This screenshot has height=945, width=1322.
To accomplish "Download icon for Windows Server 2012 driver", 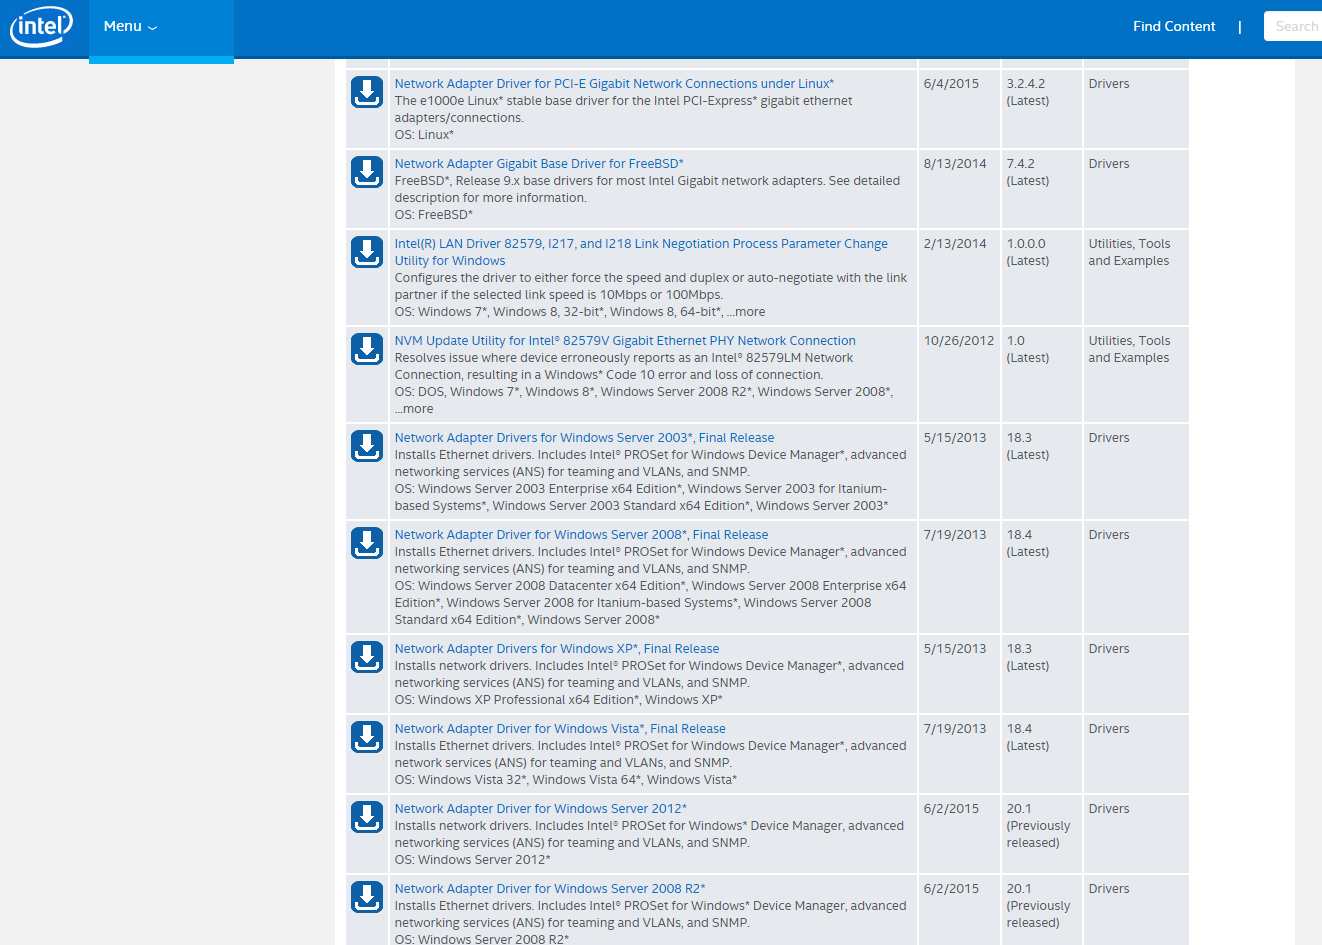I will 367,817.
